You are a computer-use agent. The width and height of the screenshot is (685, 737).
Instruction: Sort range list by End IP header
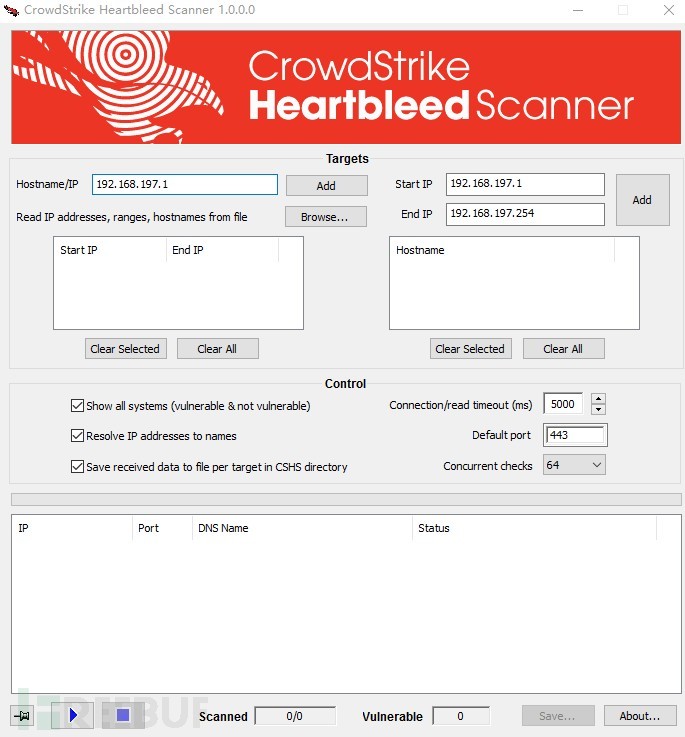pyautogui.click(x=222, y=250)
